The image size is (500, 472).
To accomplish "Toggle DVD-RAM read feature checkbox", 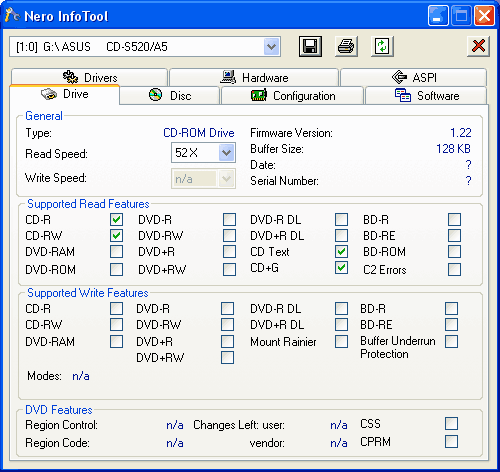I will pos(116,252).
